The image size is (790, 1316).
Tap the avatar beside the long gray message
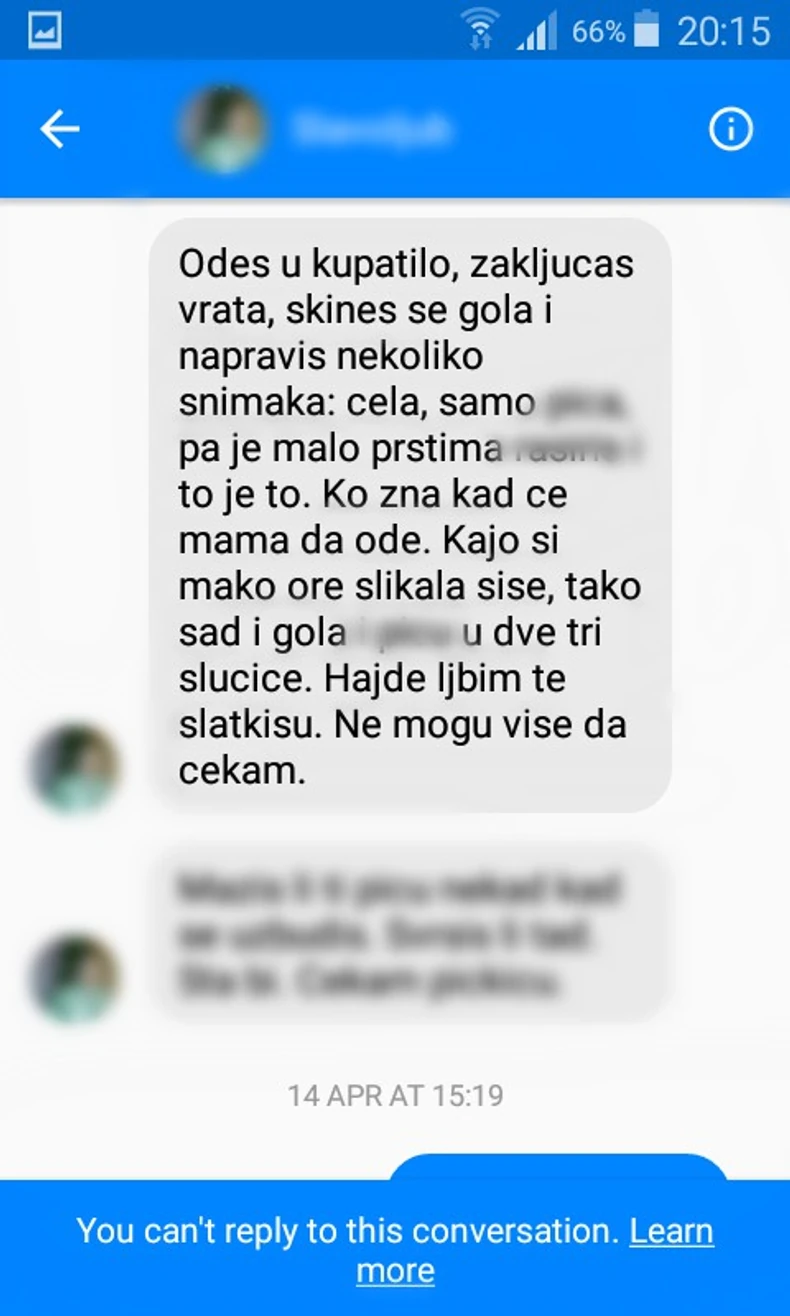click(75, 769)
